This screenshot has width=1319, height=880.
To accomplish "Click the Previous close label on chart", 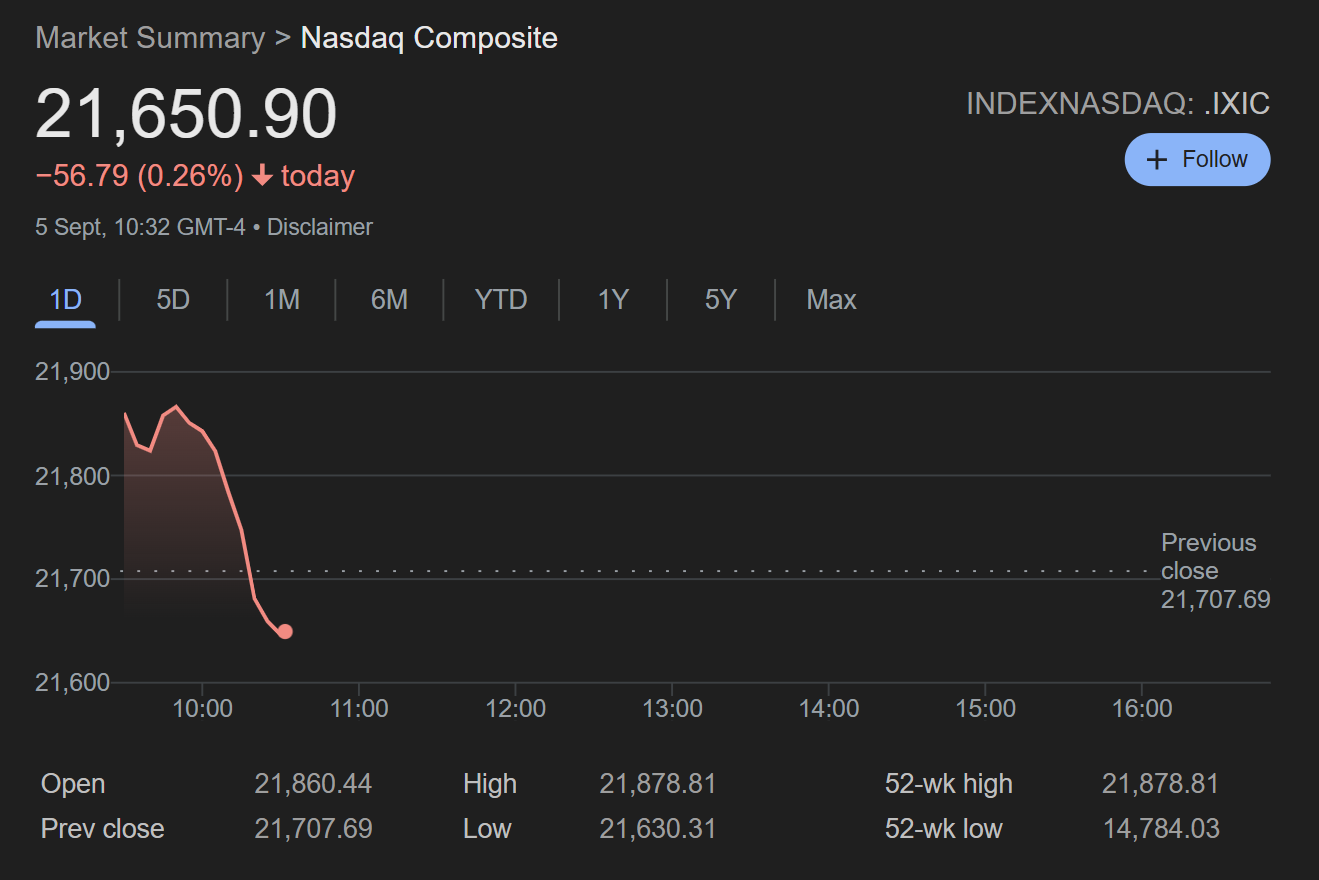I will tap(1208, 557).
